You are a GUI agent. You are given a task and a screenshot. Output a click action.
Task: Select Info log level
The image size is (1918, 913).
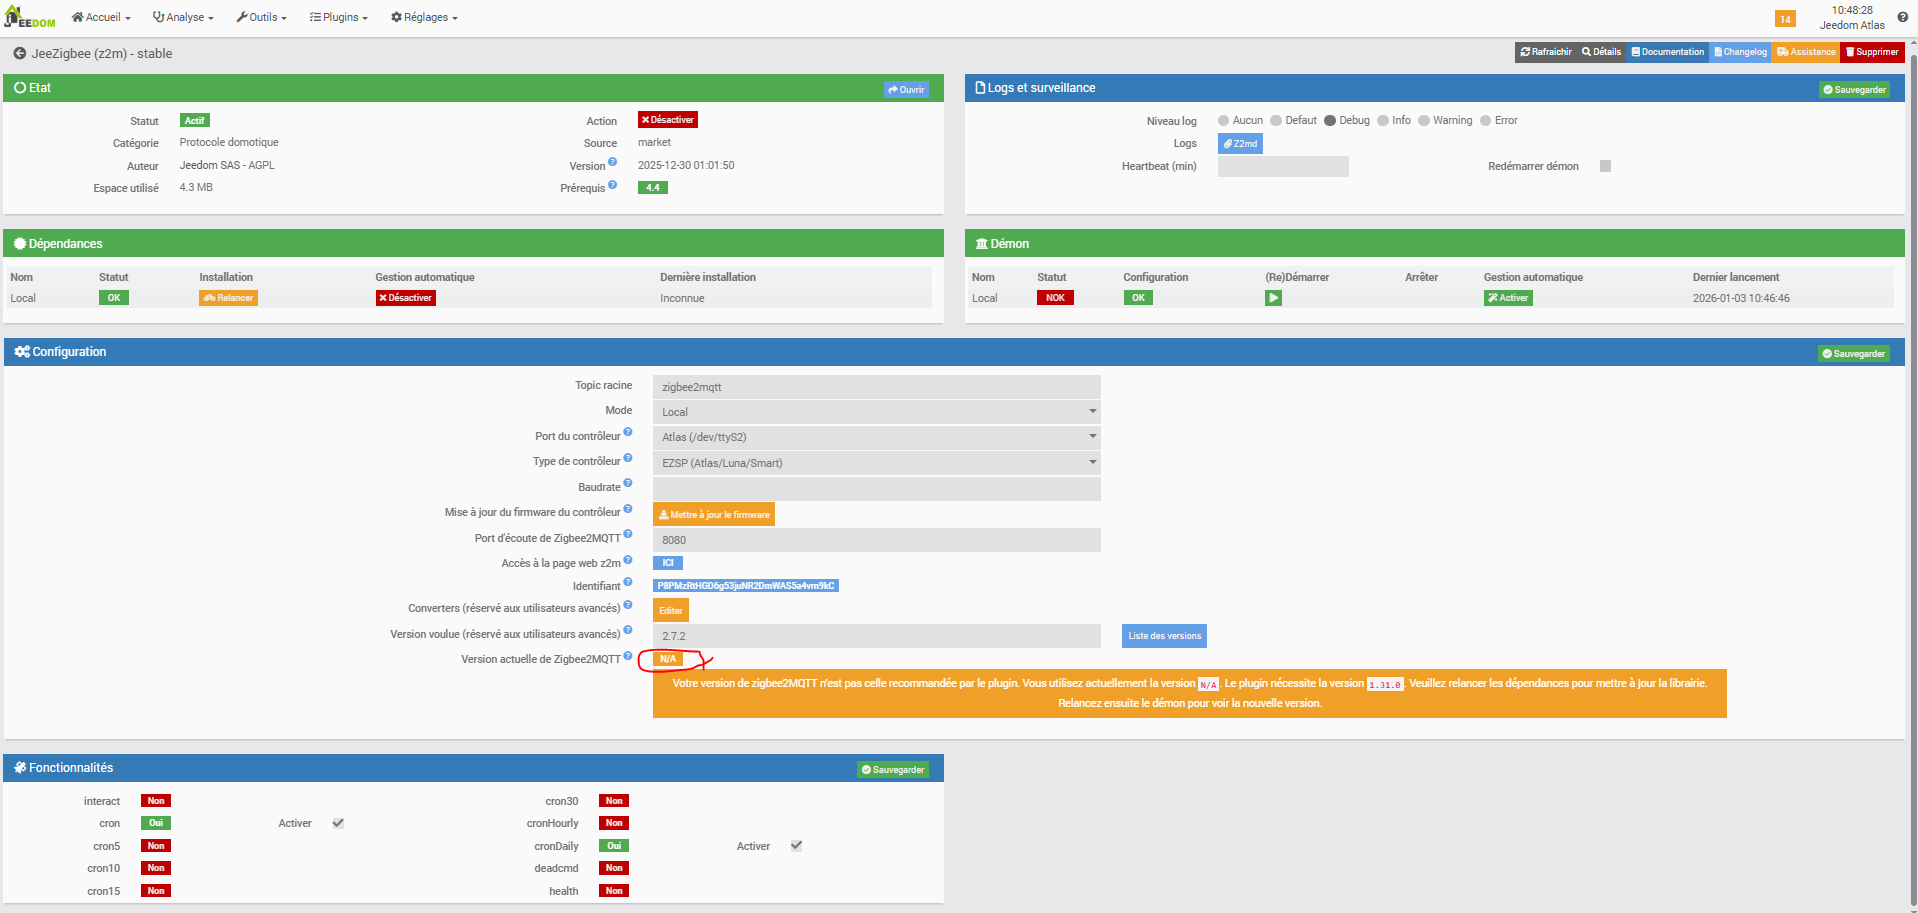[1383, 121]
